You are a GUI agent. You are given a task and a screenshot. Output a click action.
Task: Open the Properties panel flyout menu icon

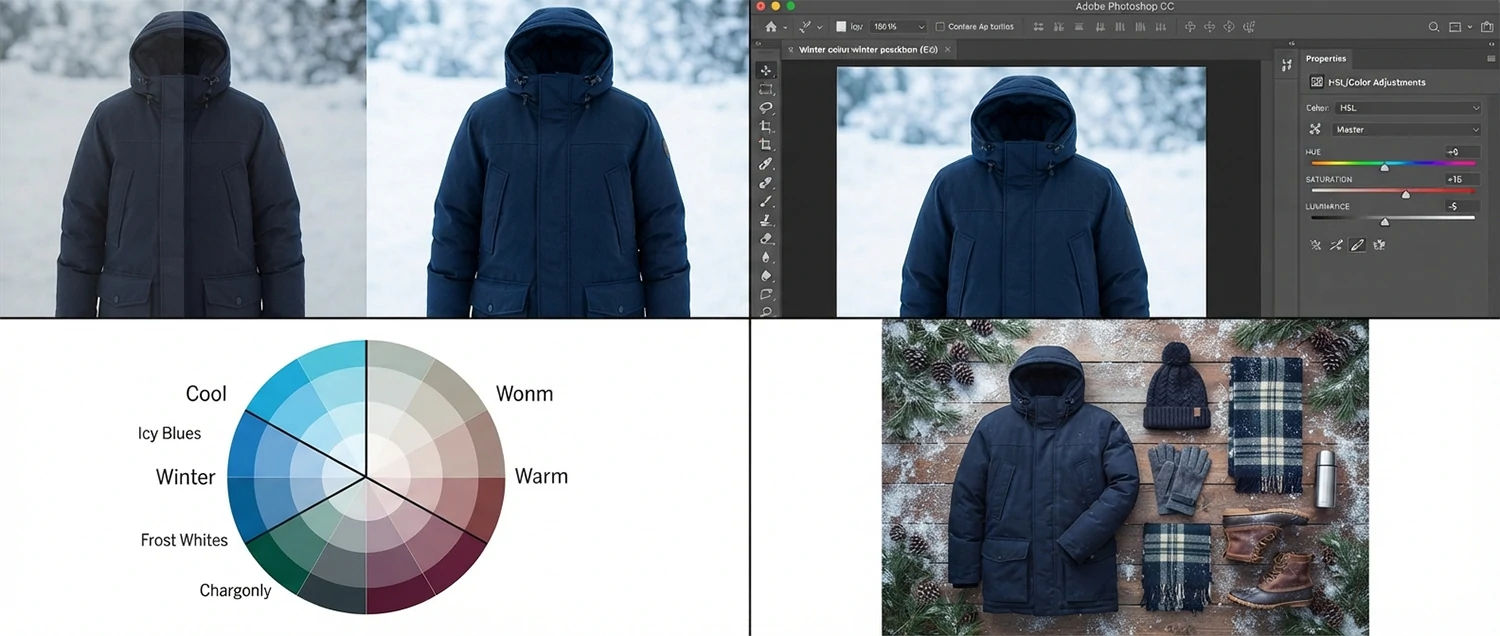[x=1491, y=58]
